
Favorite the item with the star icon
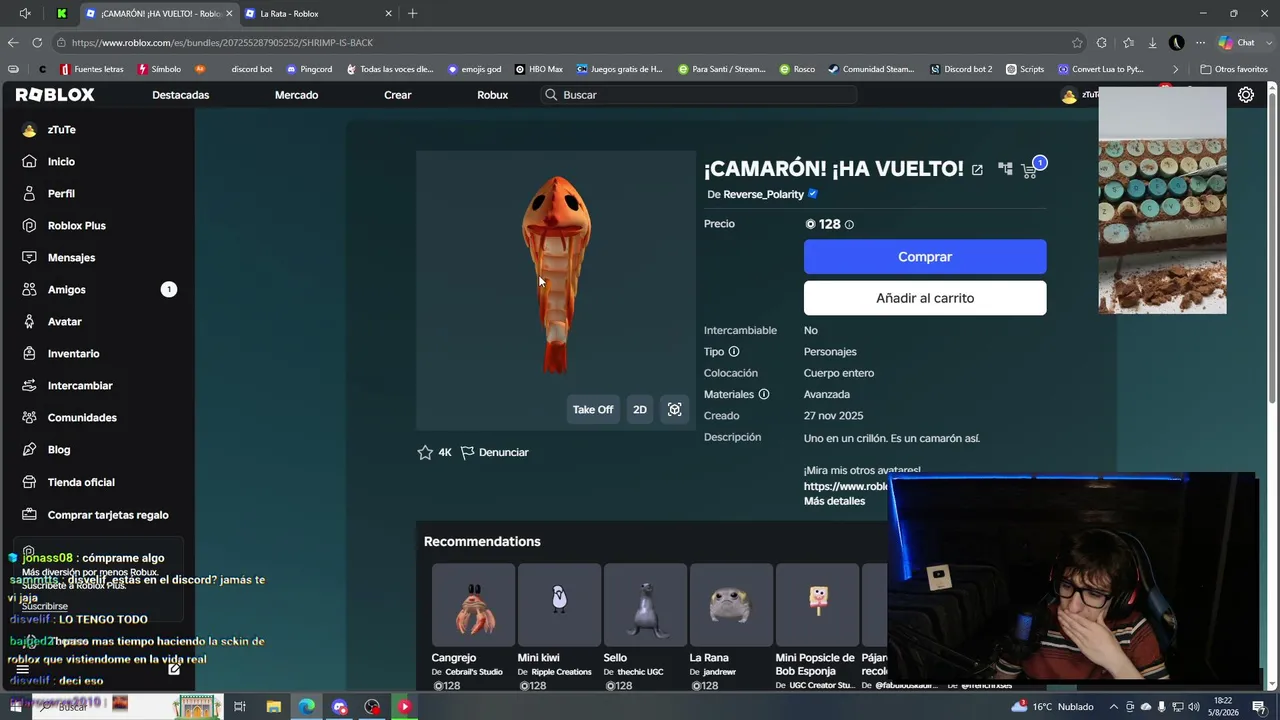click(425, 452)
